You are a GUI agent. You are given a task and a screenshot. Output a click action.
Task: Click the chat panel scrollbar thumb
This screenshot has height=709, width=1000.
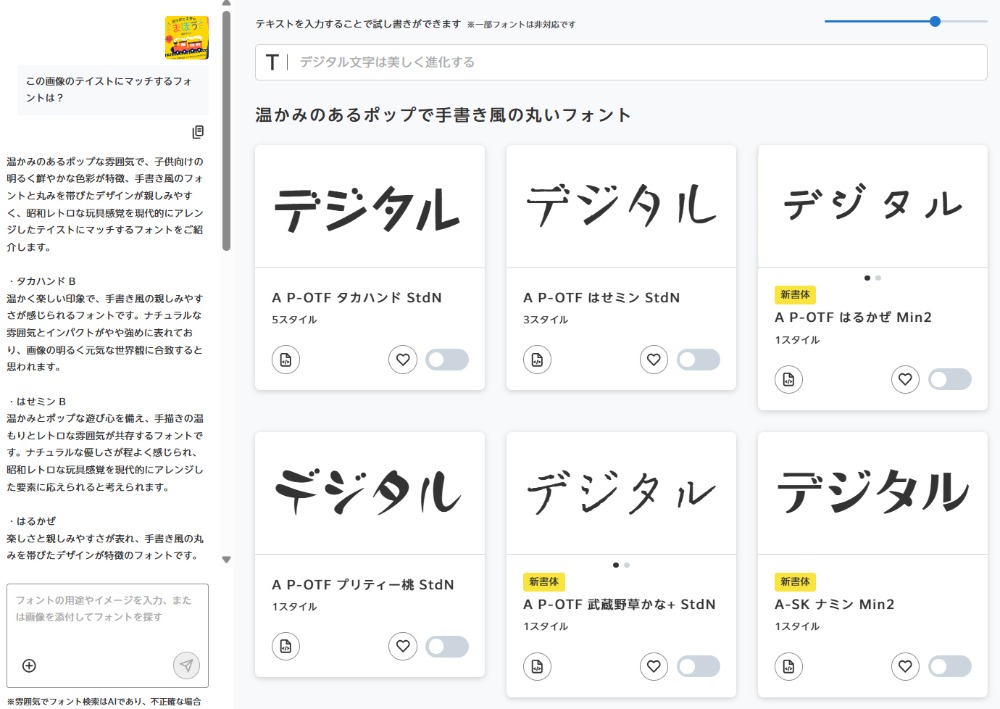[x=226, y=131]
